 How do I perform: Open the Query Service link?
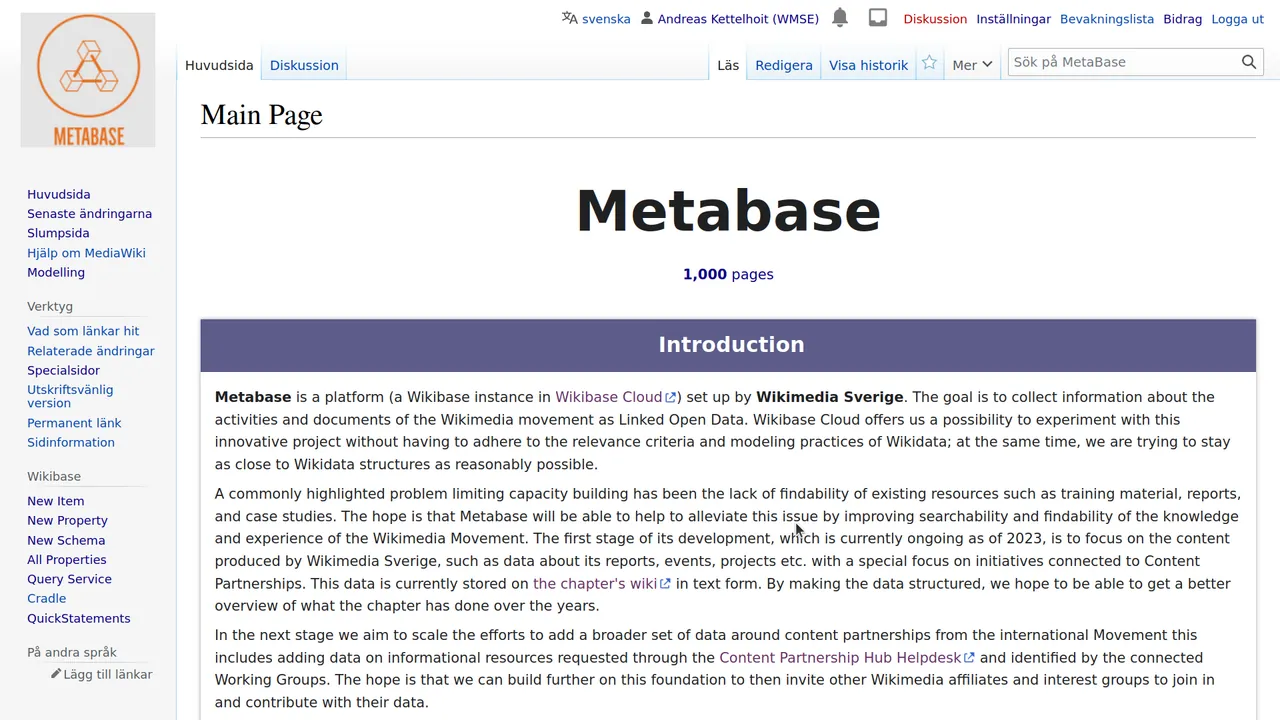pyautogui.click(x=69, y=579)
